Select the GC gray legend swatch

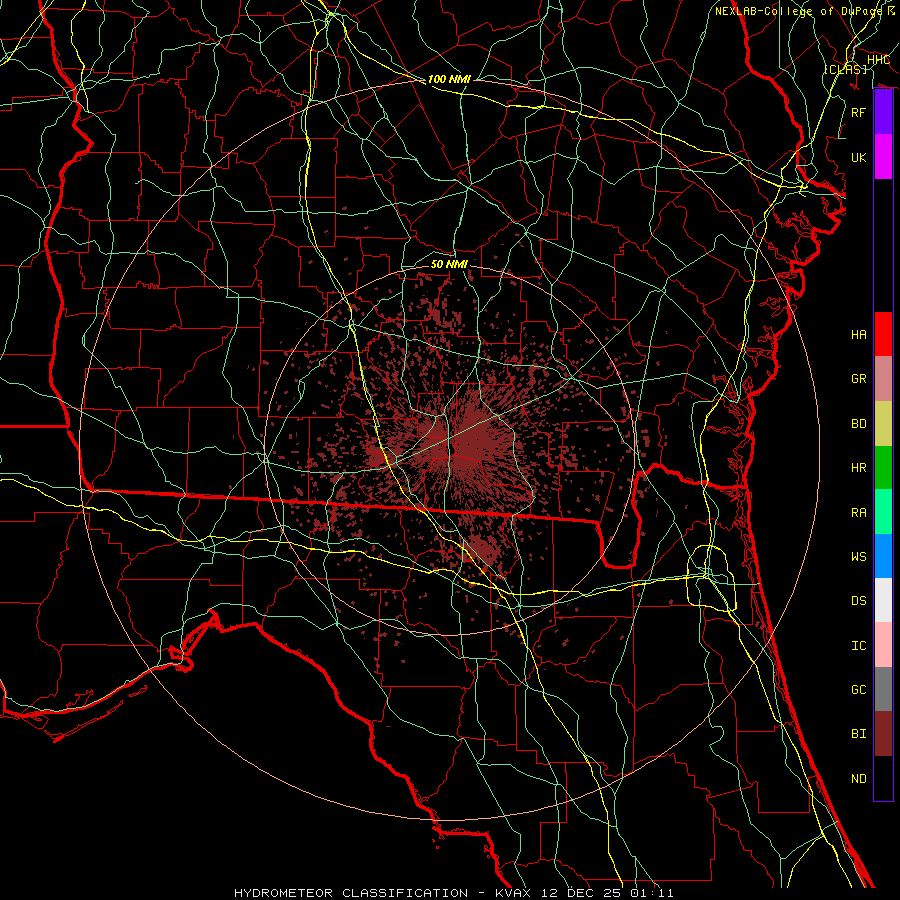pyautogui.click(x=883, y=689)
